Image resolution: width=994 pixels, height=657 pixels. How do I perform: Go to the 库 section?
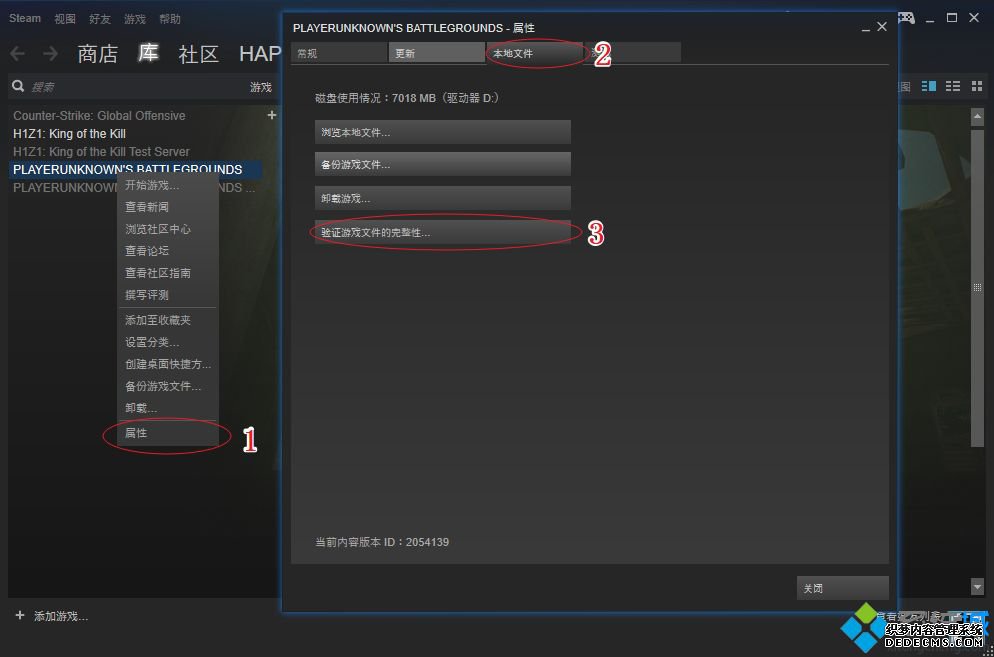coord(148,53)
